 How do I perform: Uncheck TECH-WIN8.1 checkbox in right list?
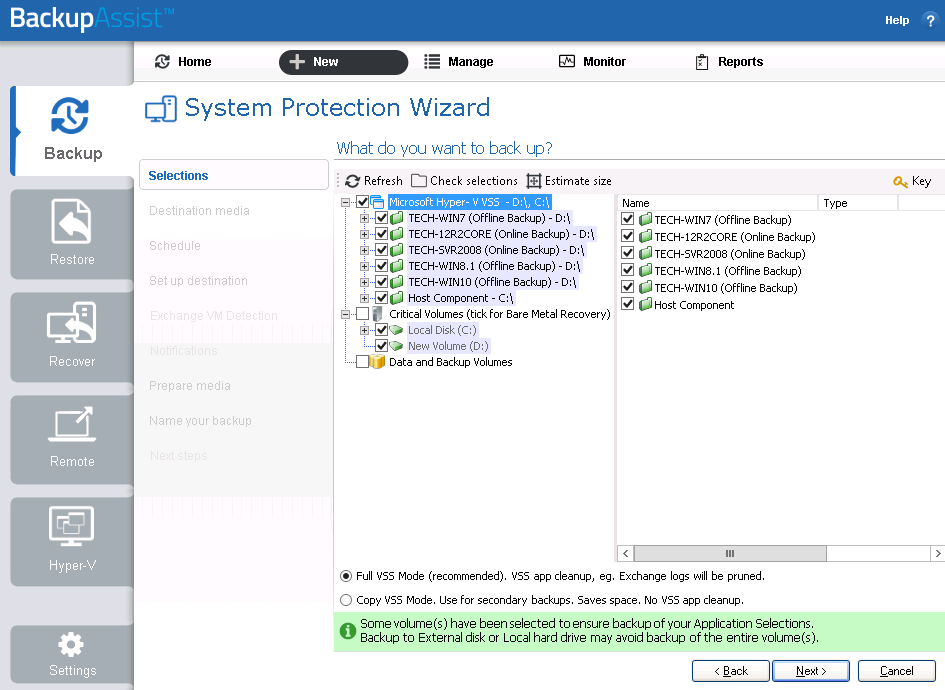[627, 270]
